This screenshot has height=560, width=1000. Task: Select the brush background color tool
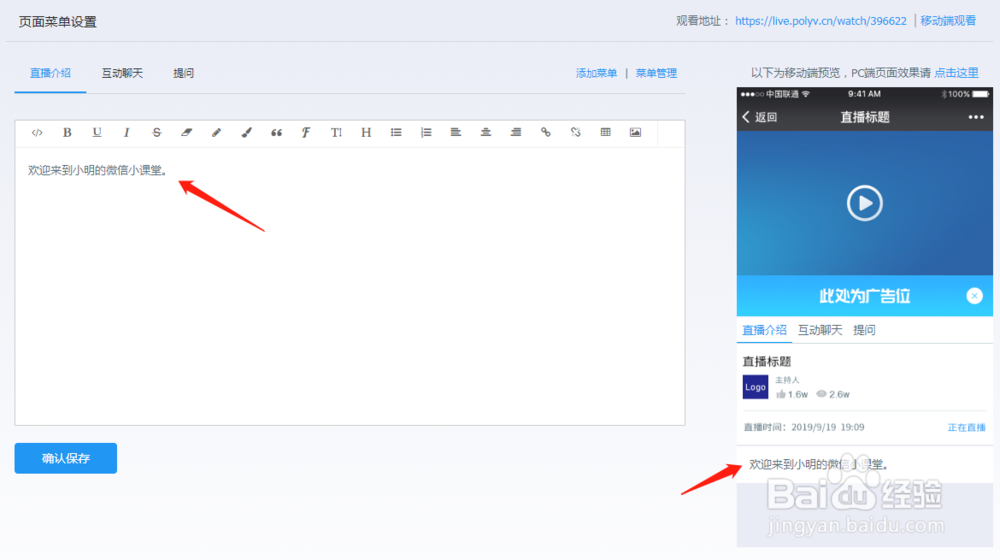pos(246,133)
